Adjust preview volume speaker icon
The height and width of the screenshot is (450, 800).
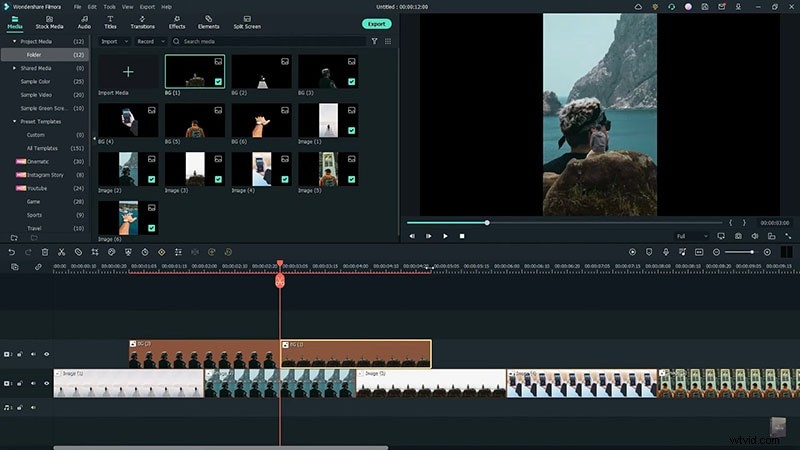(755, 236)
